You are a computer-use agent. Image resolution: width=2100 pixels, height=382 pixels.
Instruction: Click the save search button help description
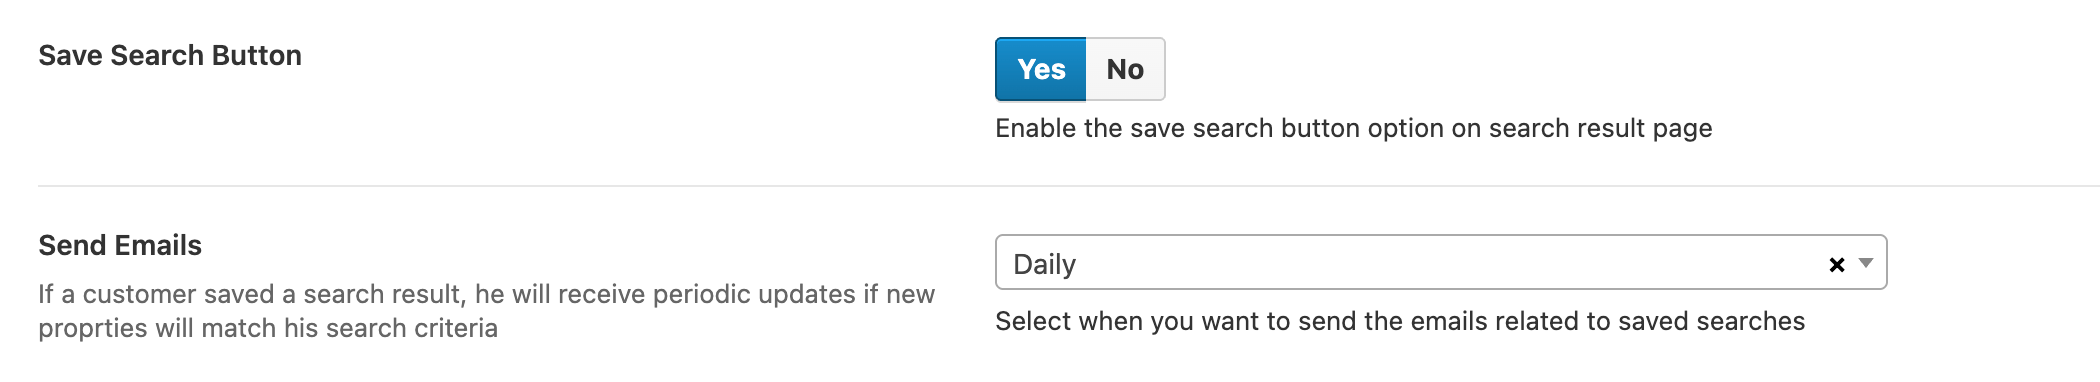point(1353,128)
